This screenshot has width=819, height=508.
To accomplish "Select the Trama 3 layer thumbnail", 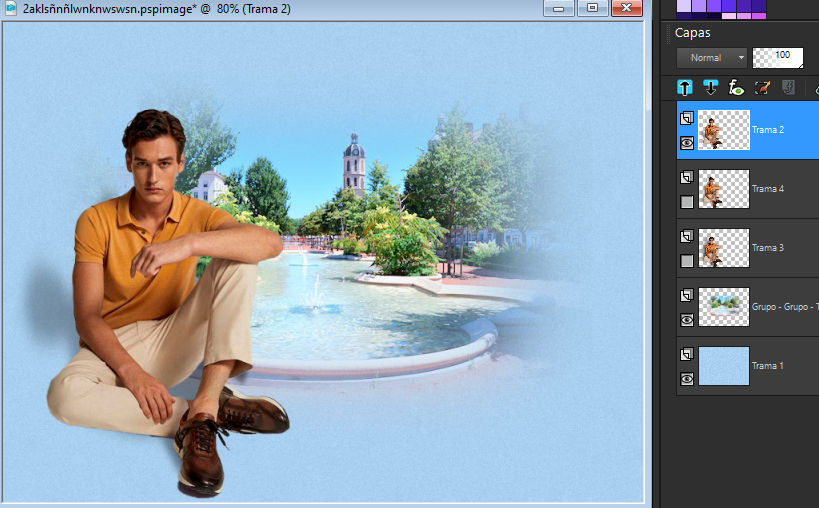I will pyautogui.click(x=724, y=248).
